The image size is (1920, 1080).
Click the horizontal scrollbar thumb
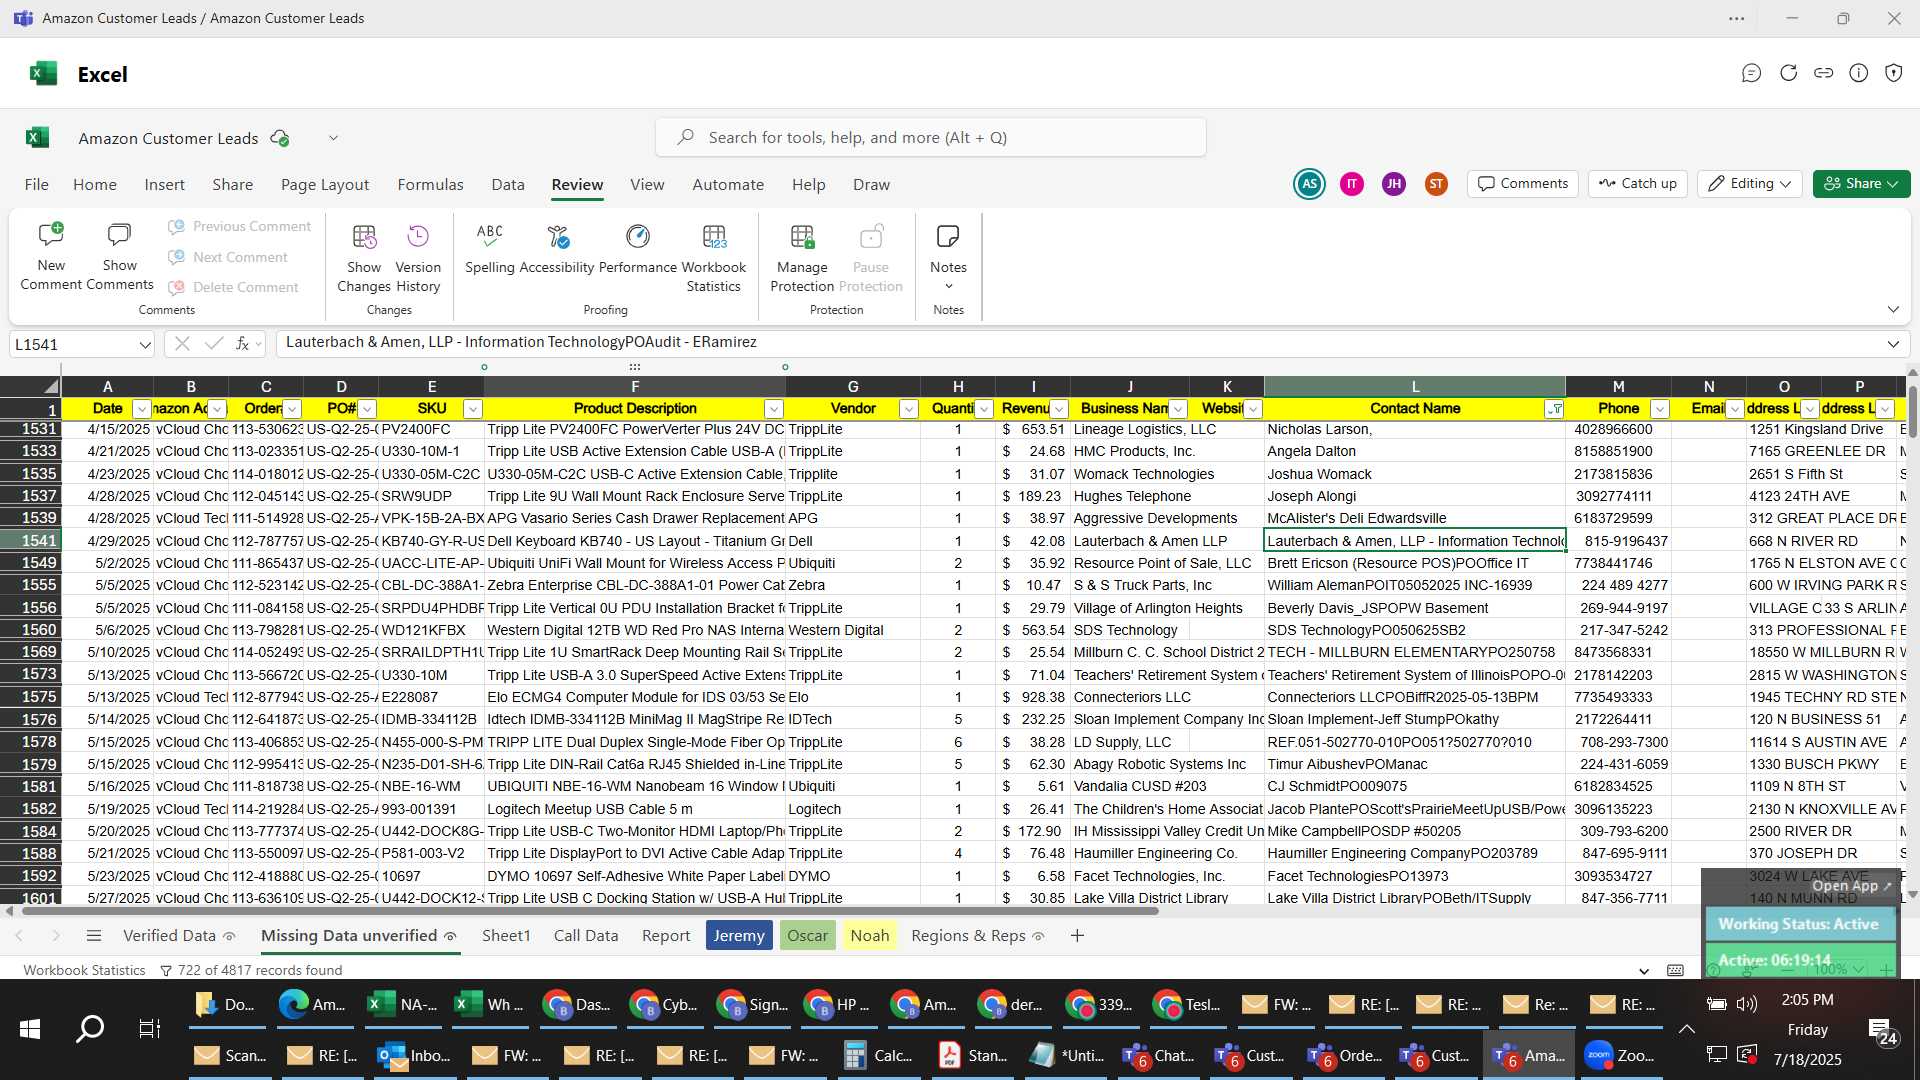point(590,911)
